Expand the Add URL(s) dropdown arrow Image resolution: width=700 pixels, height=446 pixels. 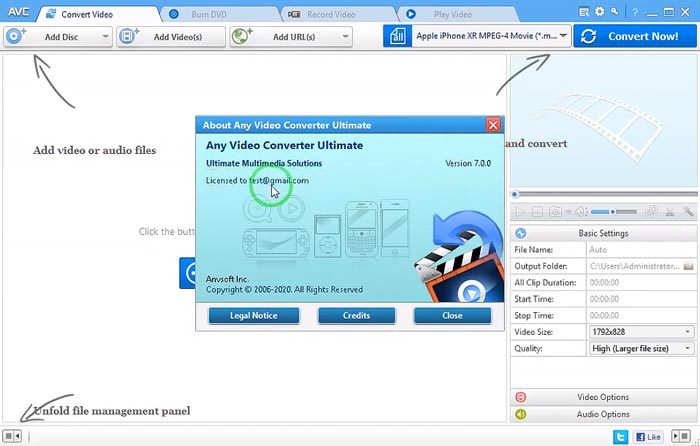point(346,37)
